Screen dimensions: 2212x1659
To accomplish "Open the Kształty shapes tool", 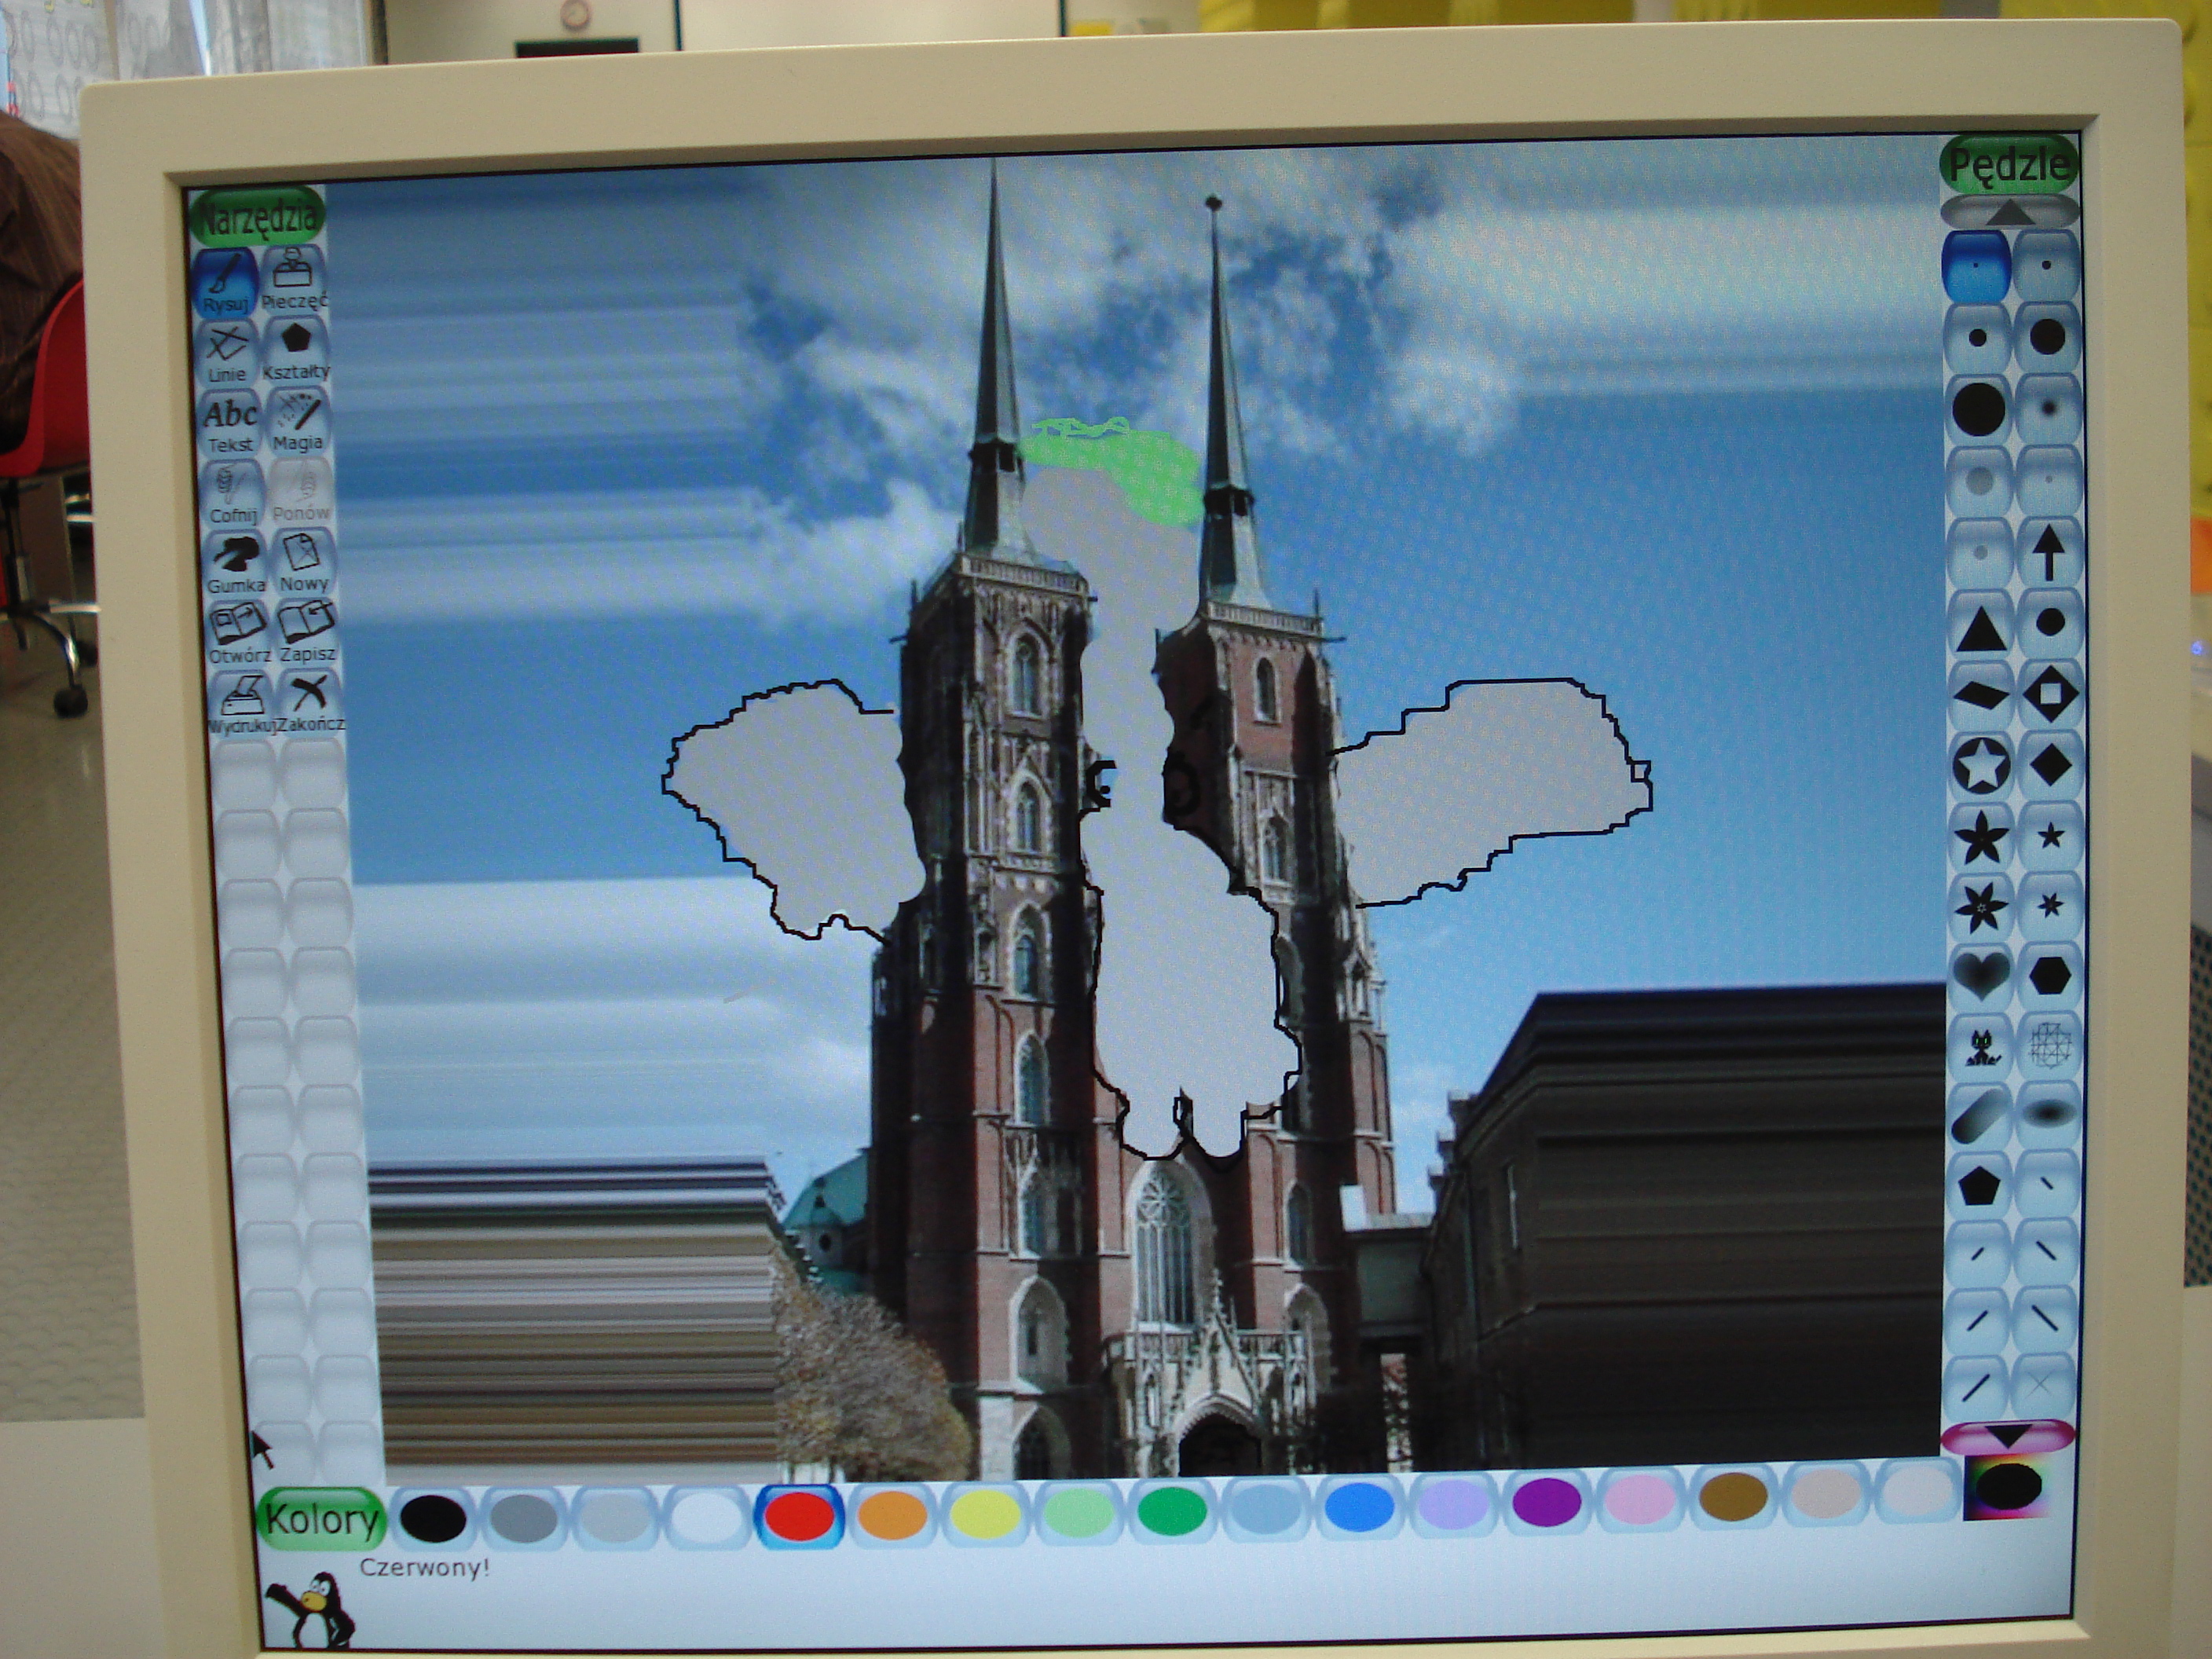I will [296, 349].
